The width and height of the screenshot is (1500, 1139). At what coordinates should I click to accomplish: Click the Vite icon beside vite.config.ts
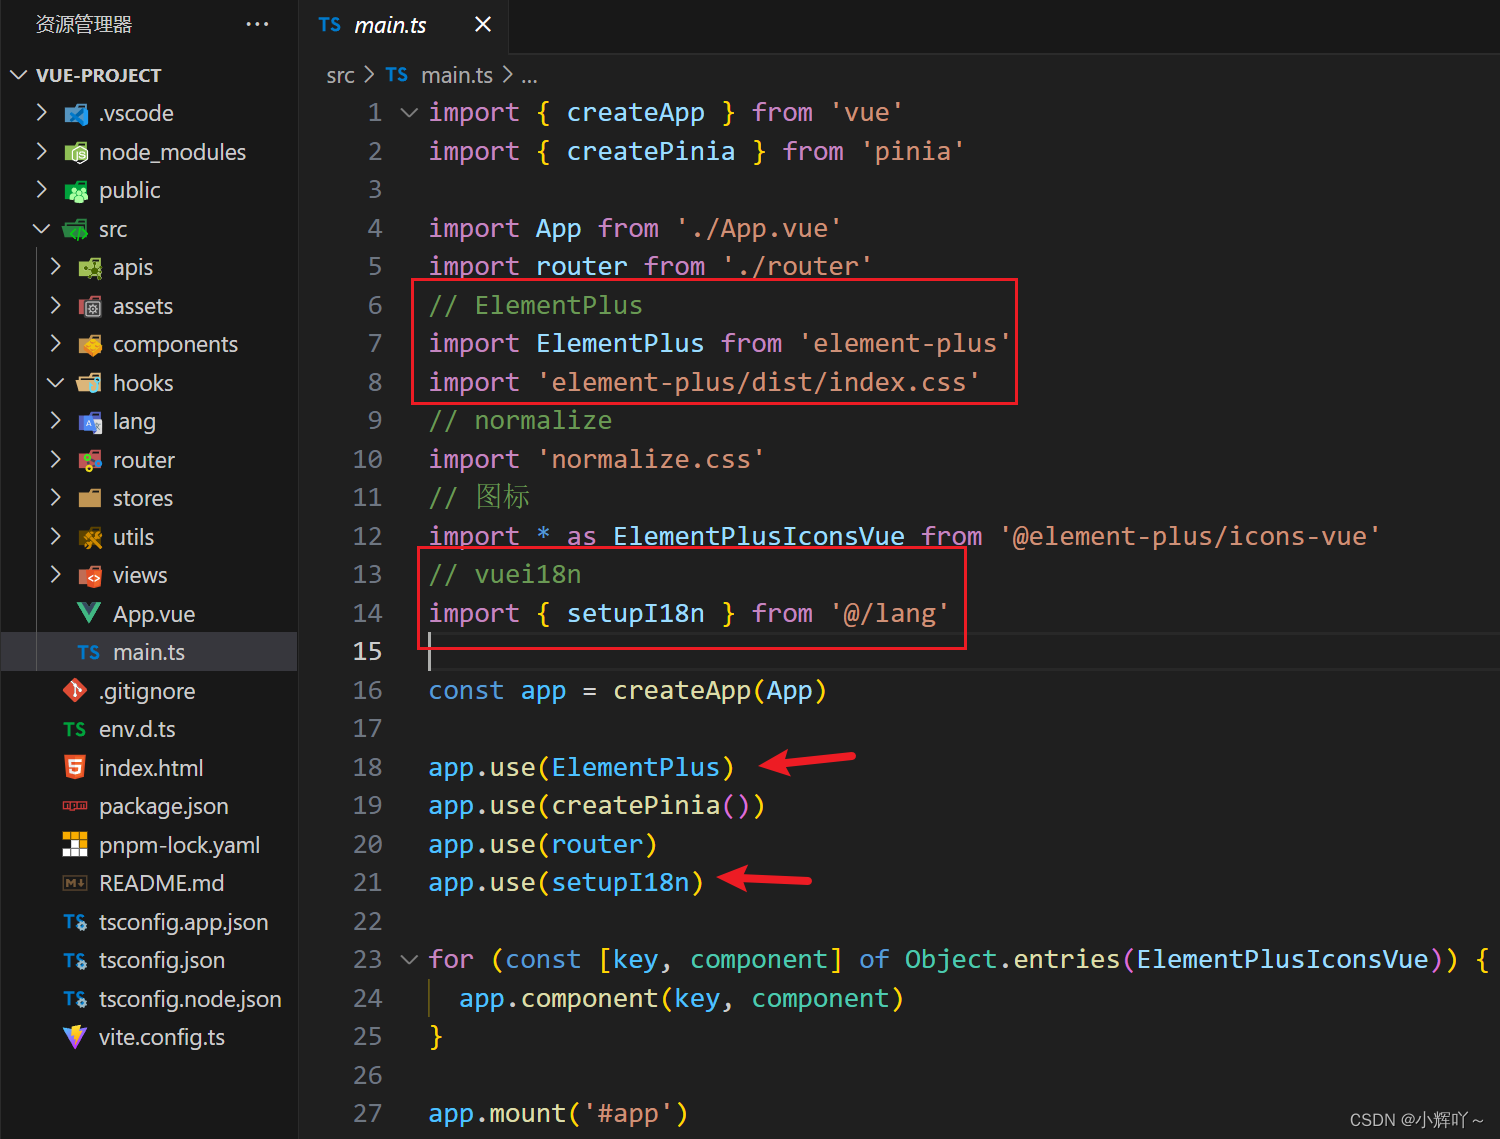pos(75,1037)
